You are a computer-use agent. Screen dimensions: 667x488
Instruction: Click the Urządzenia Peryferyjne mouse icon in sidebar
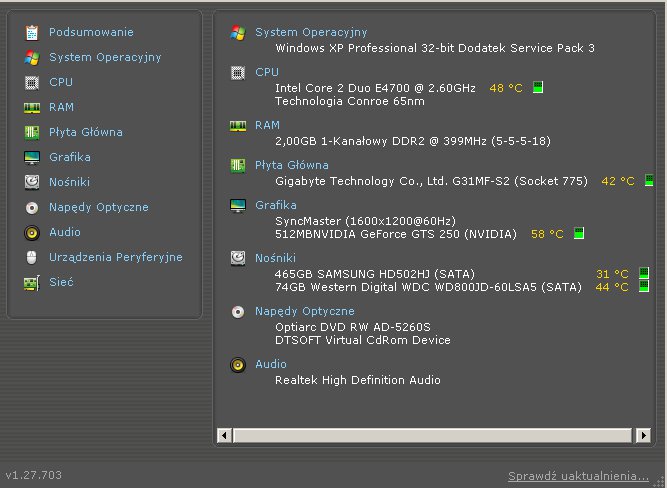[x=32, y=257]
